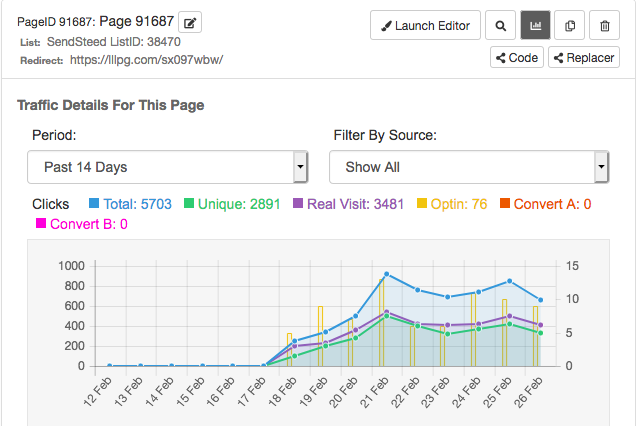Screen dimensions: 636x426
Task: Click the yellow Optin legend swatch
Action: tap(423, 204)
